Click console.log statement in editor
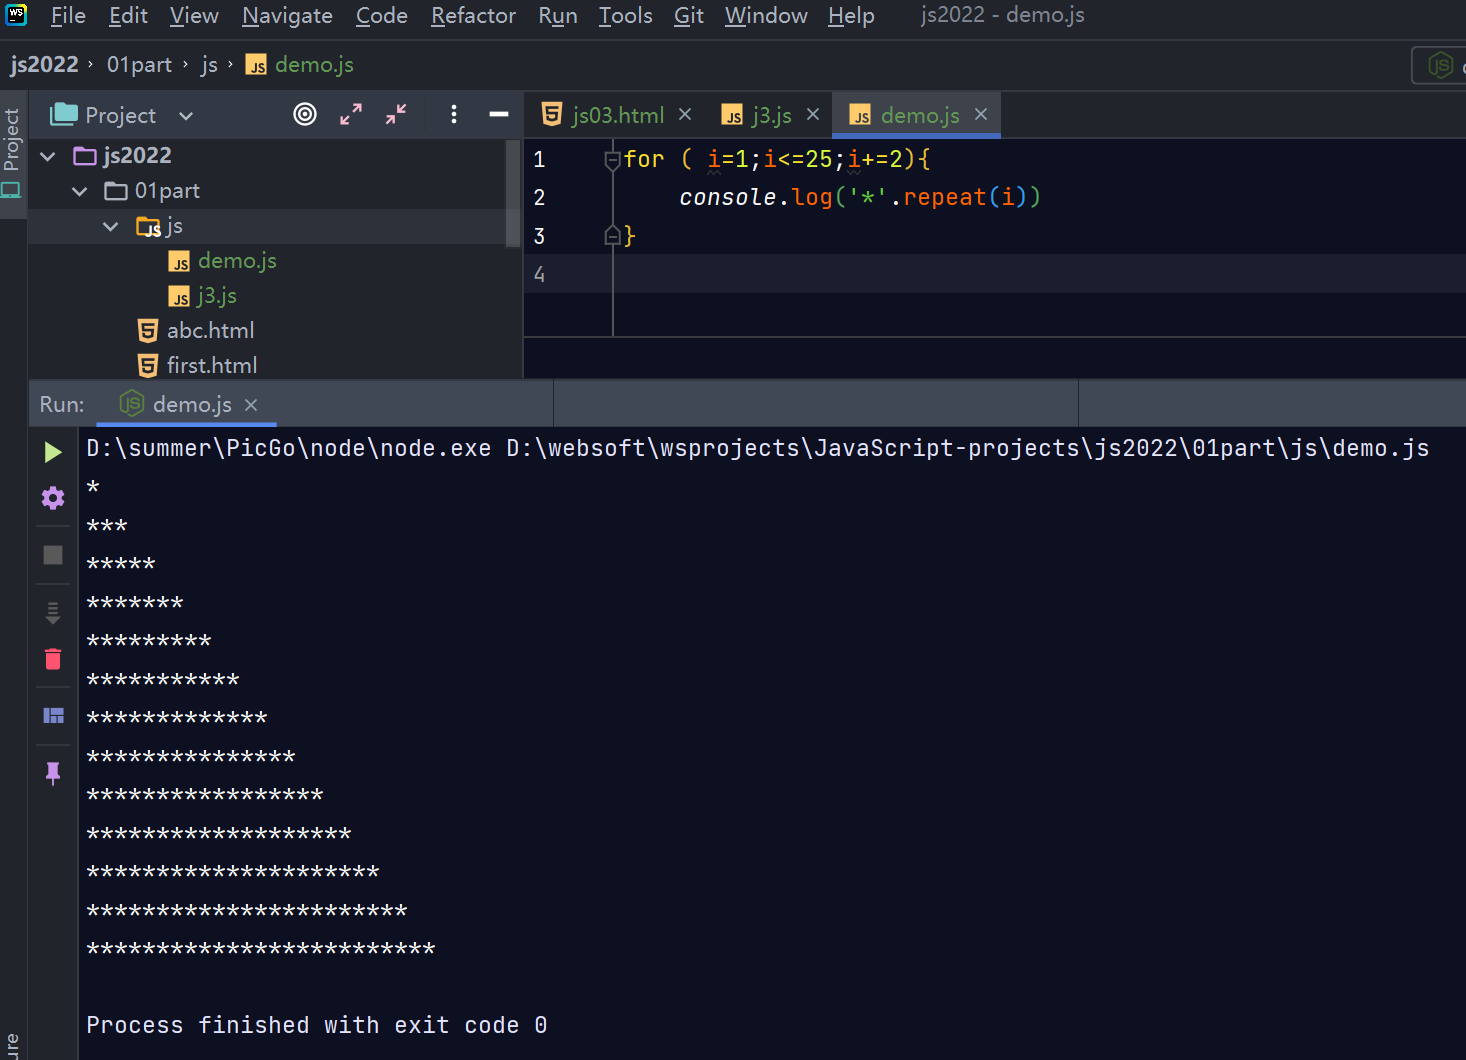This screenshot has width=1466, height=1060. tap(860, 198)
